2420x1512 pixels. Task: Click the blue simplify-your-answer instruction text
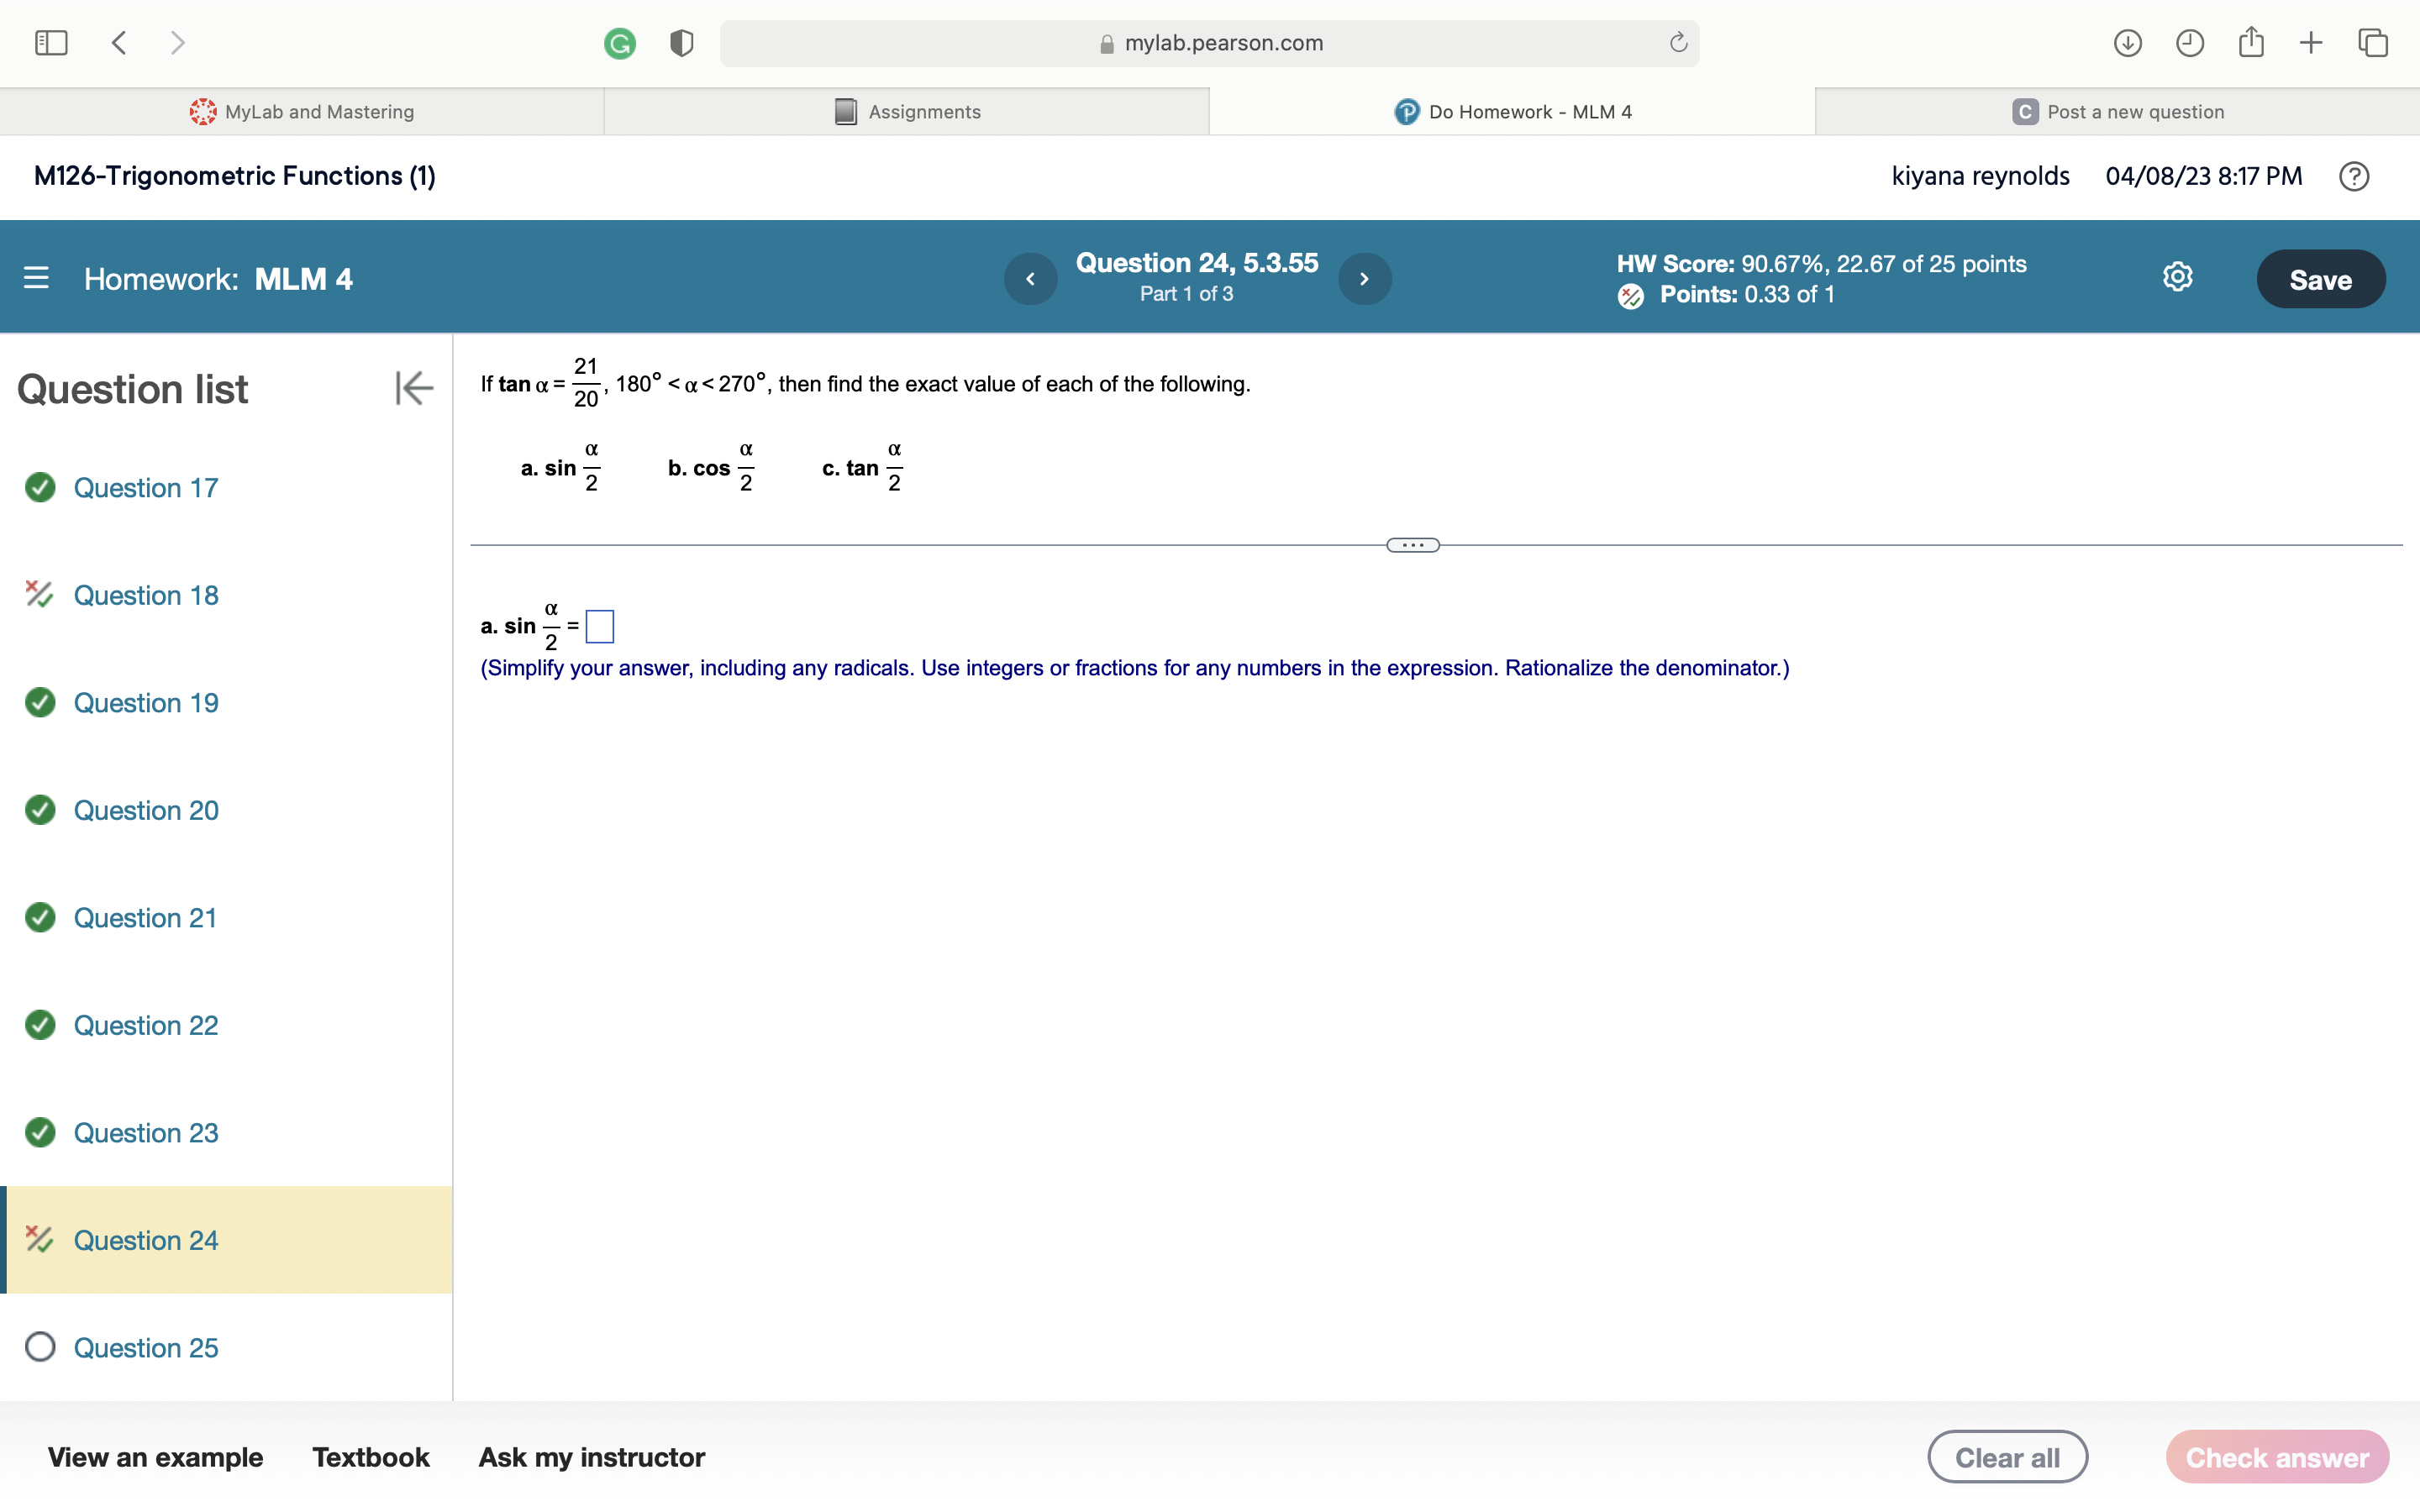1135,668
